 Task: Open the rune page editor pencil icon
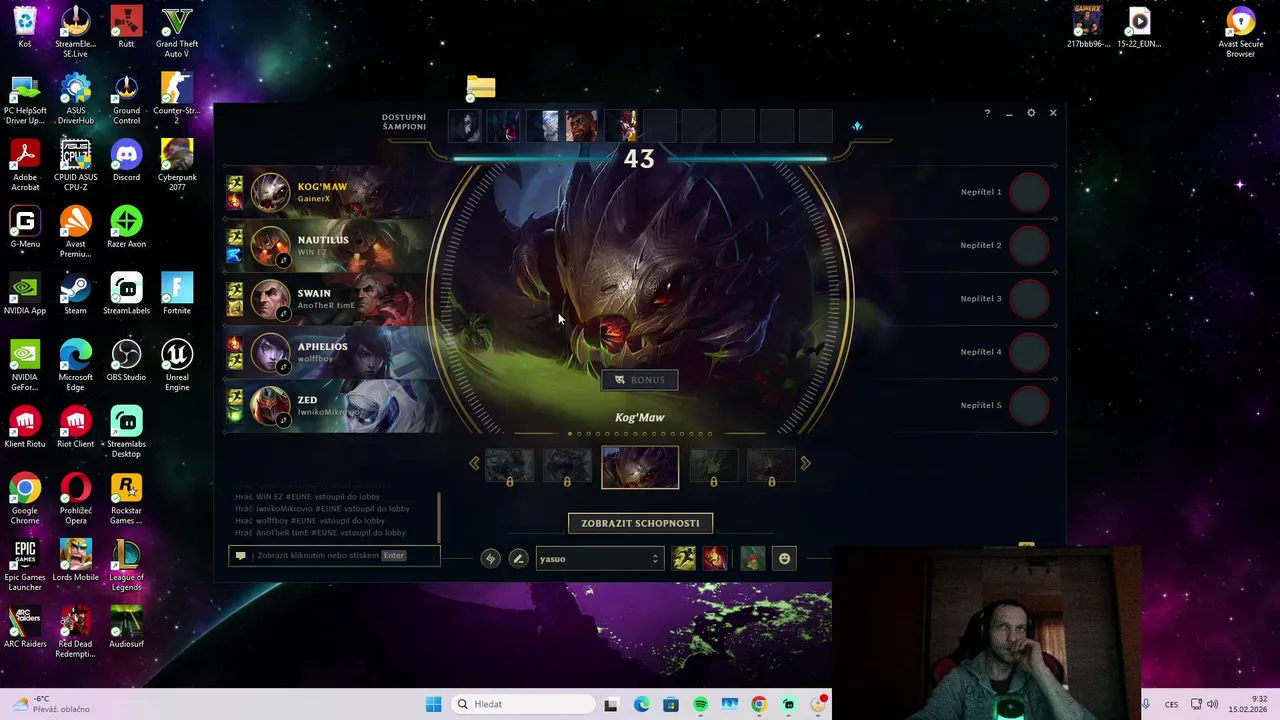tap(518, 559)
